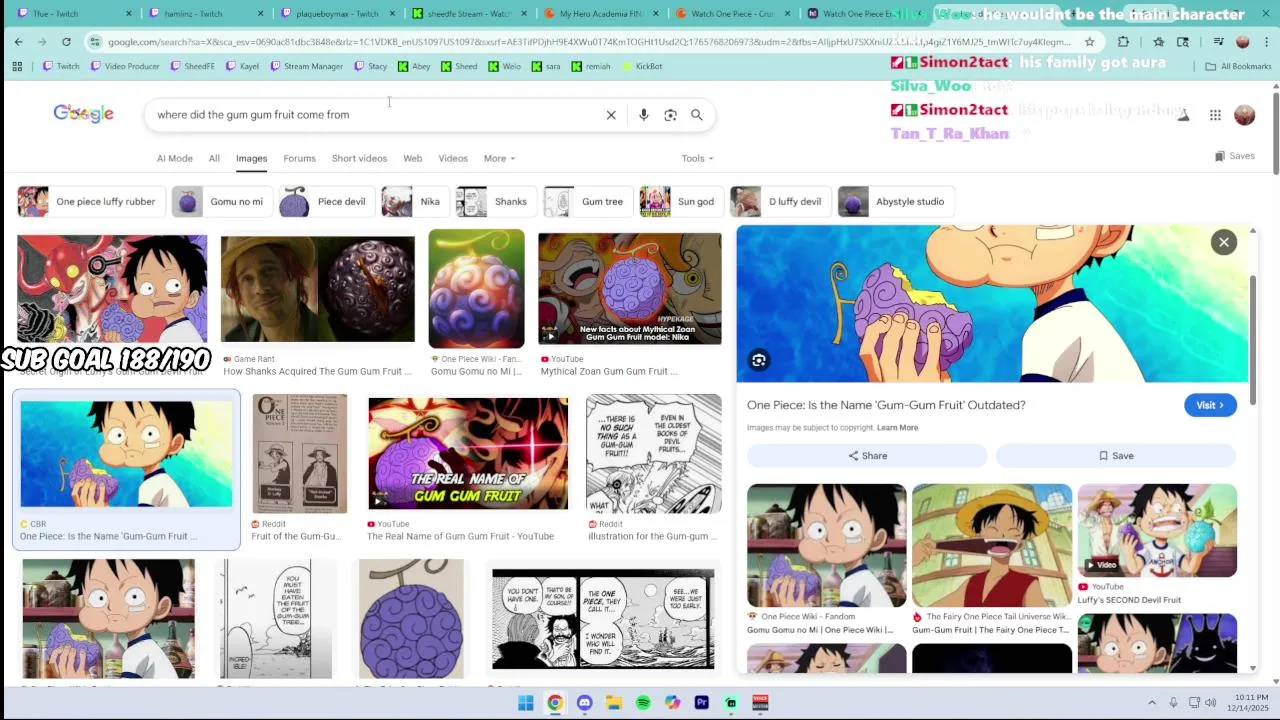
Task: Open the KickBot bookmark
Action: (x=642, y=66)
